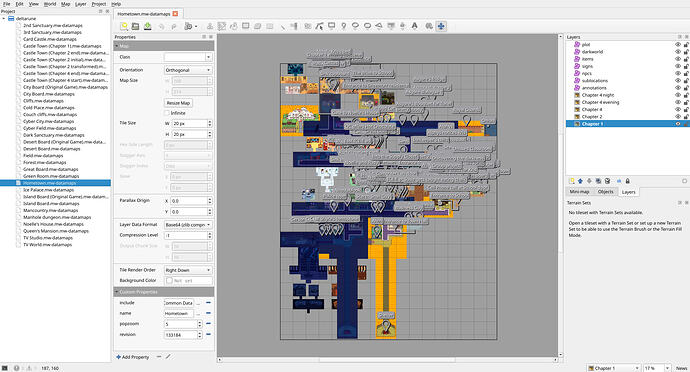The width and height of the screenshot is (690, 372).
Task: Select the Insert Point tool
Action: [x=344, y=26]
